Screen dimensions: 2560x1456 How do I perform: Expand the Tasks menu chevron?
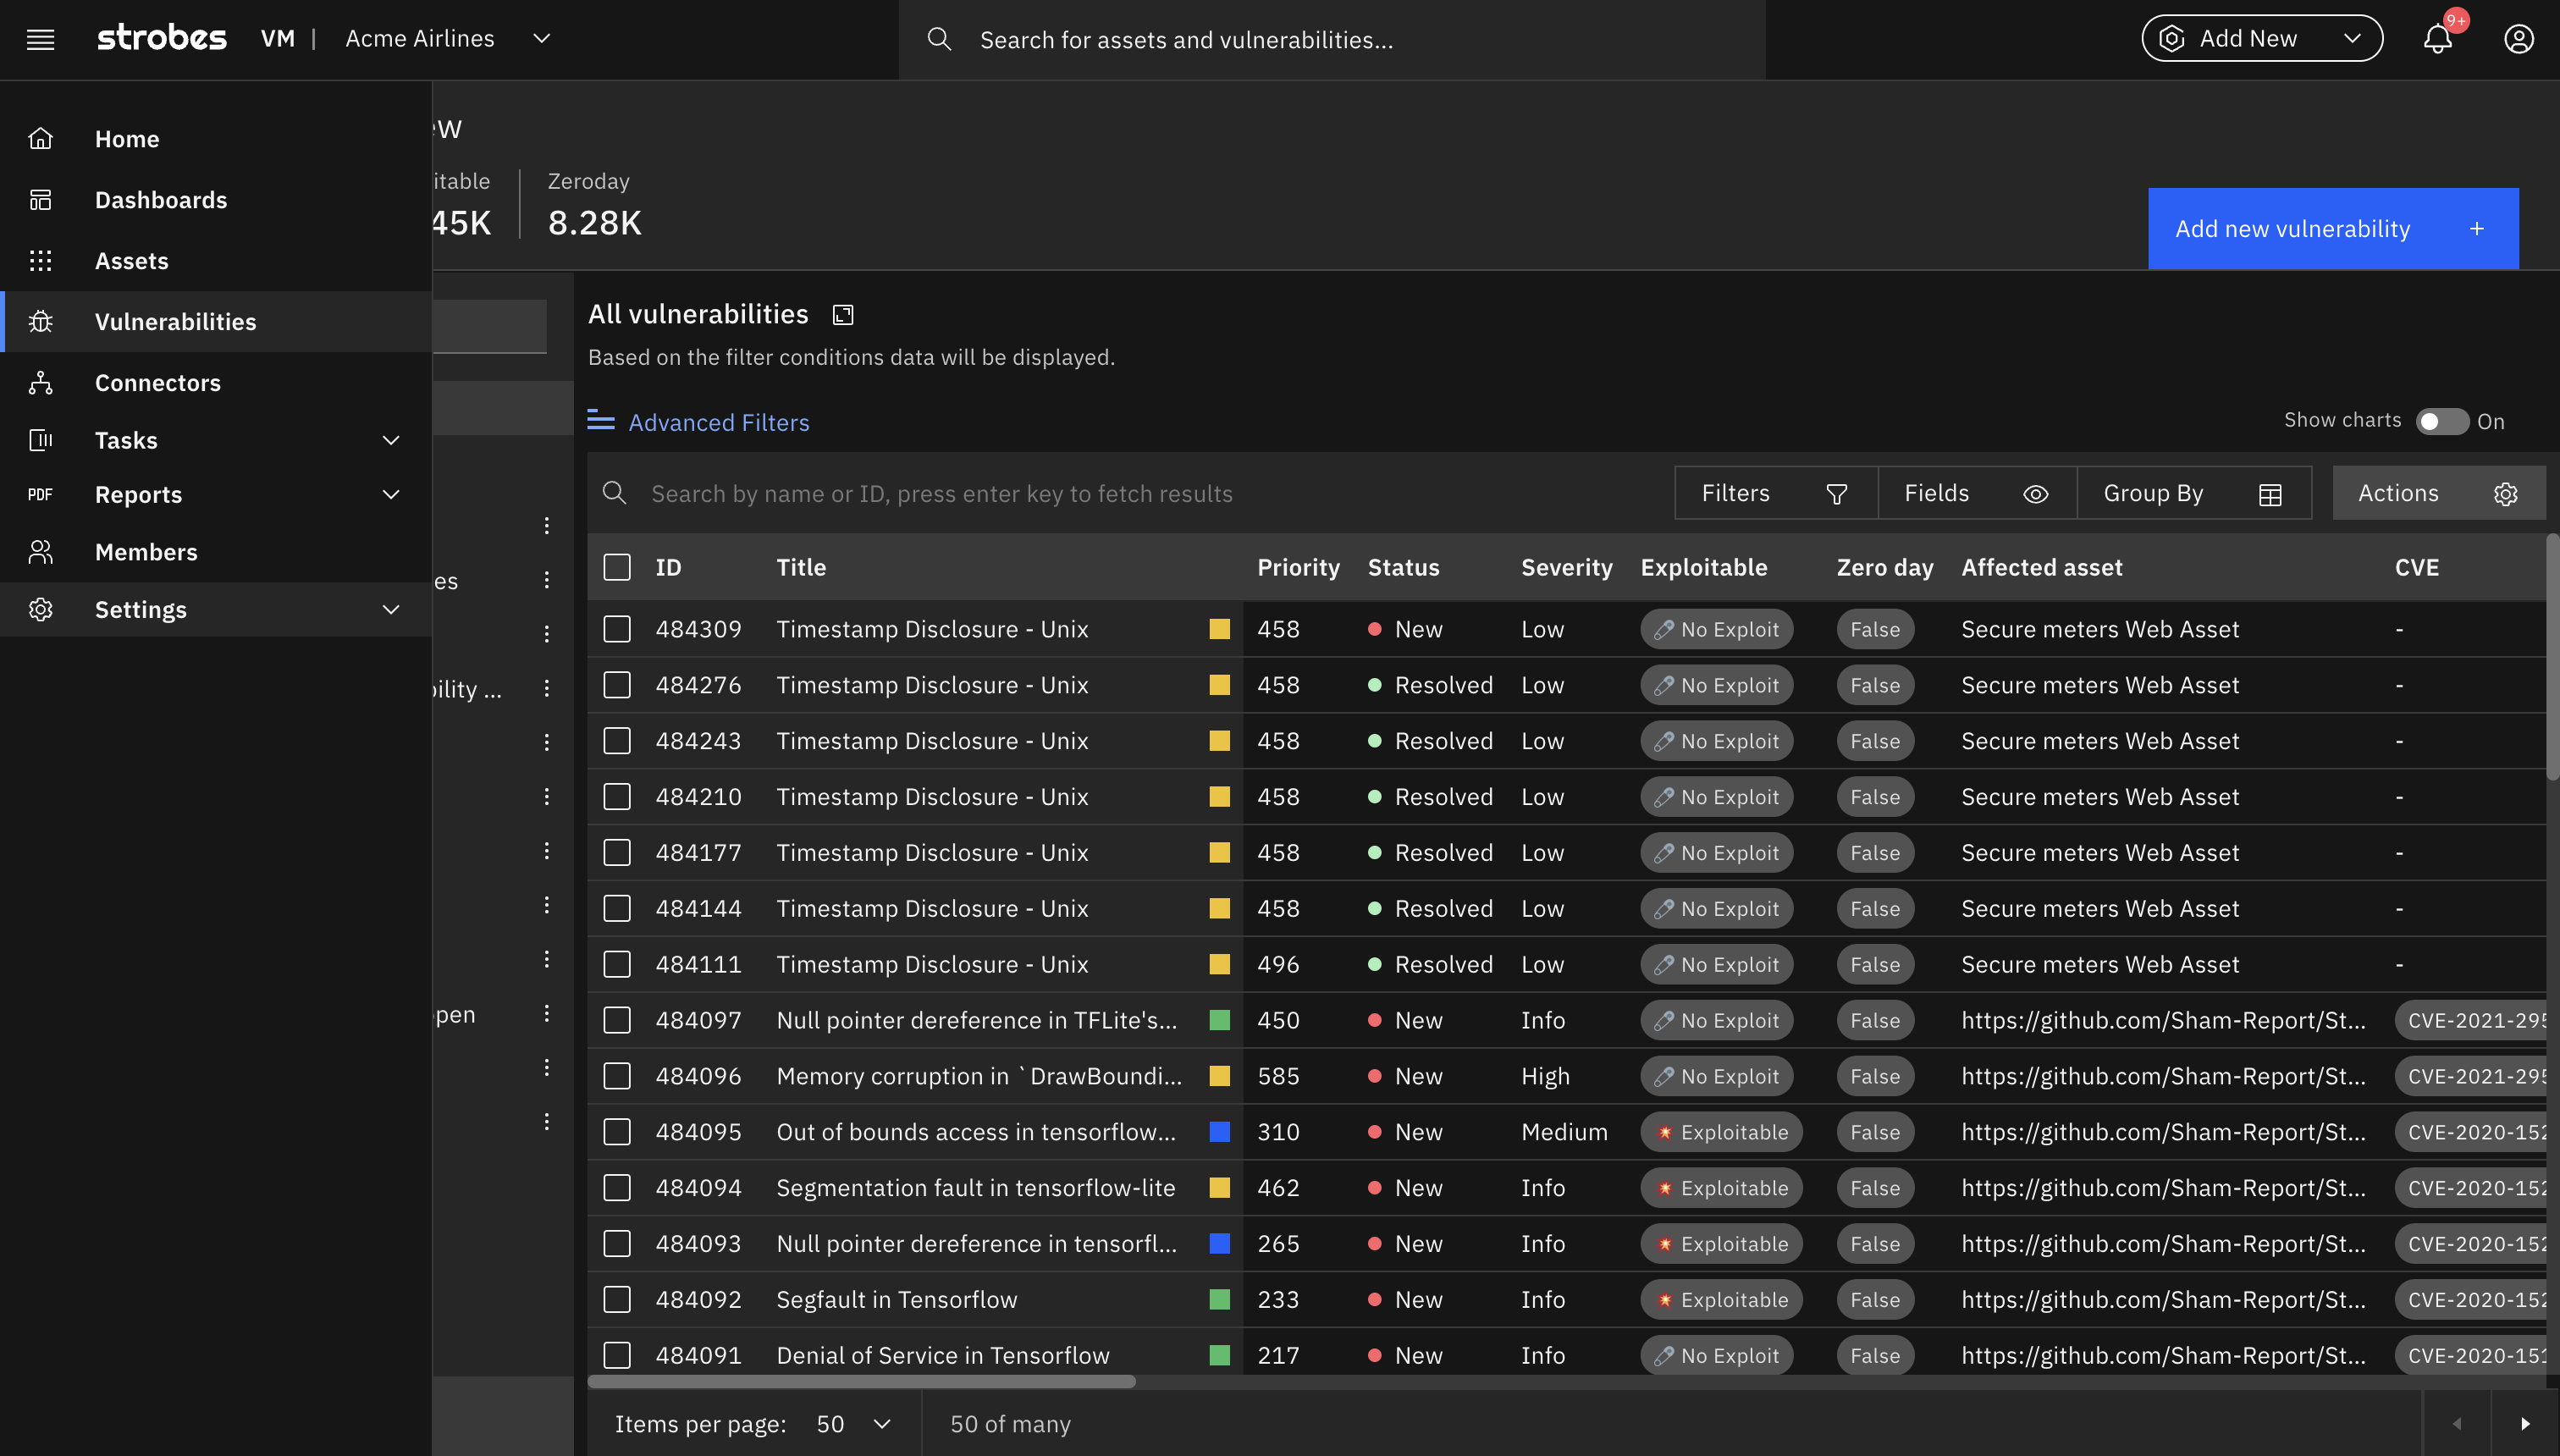[391, 440]
